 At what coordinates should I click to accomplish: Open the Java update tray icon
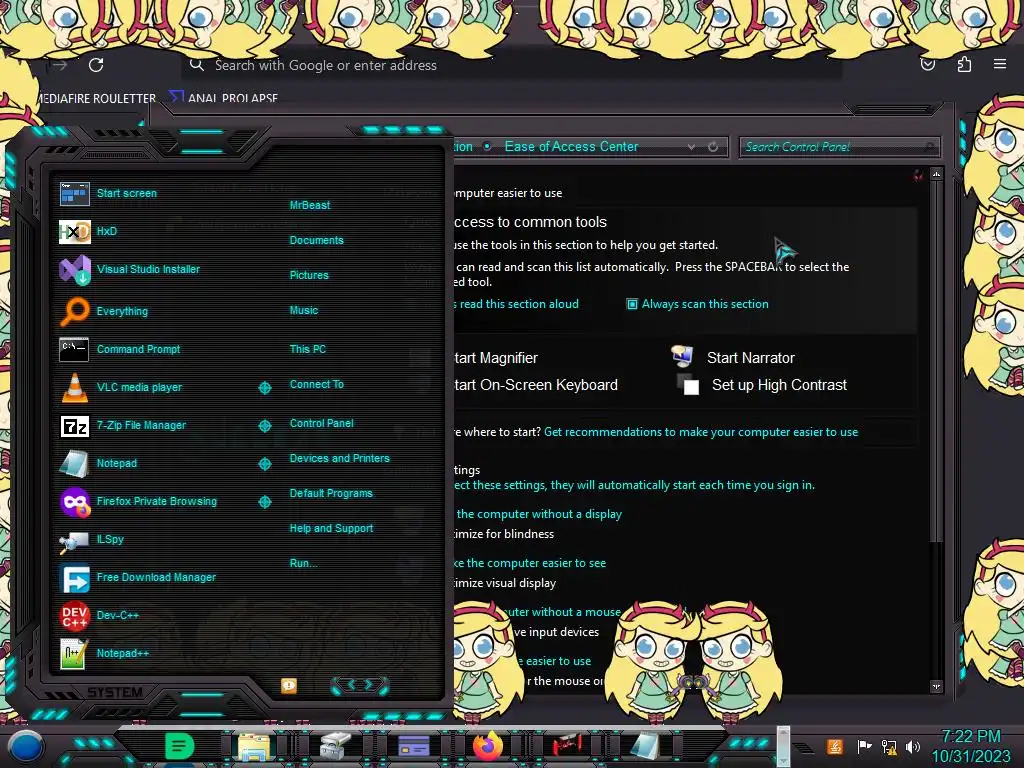click(835, 746)
